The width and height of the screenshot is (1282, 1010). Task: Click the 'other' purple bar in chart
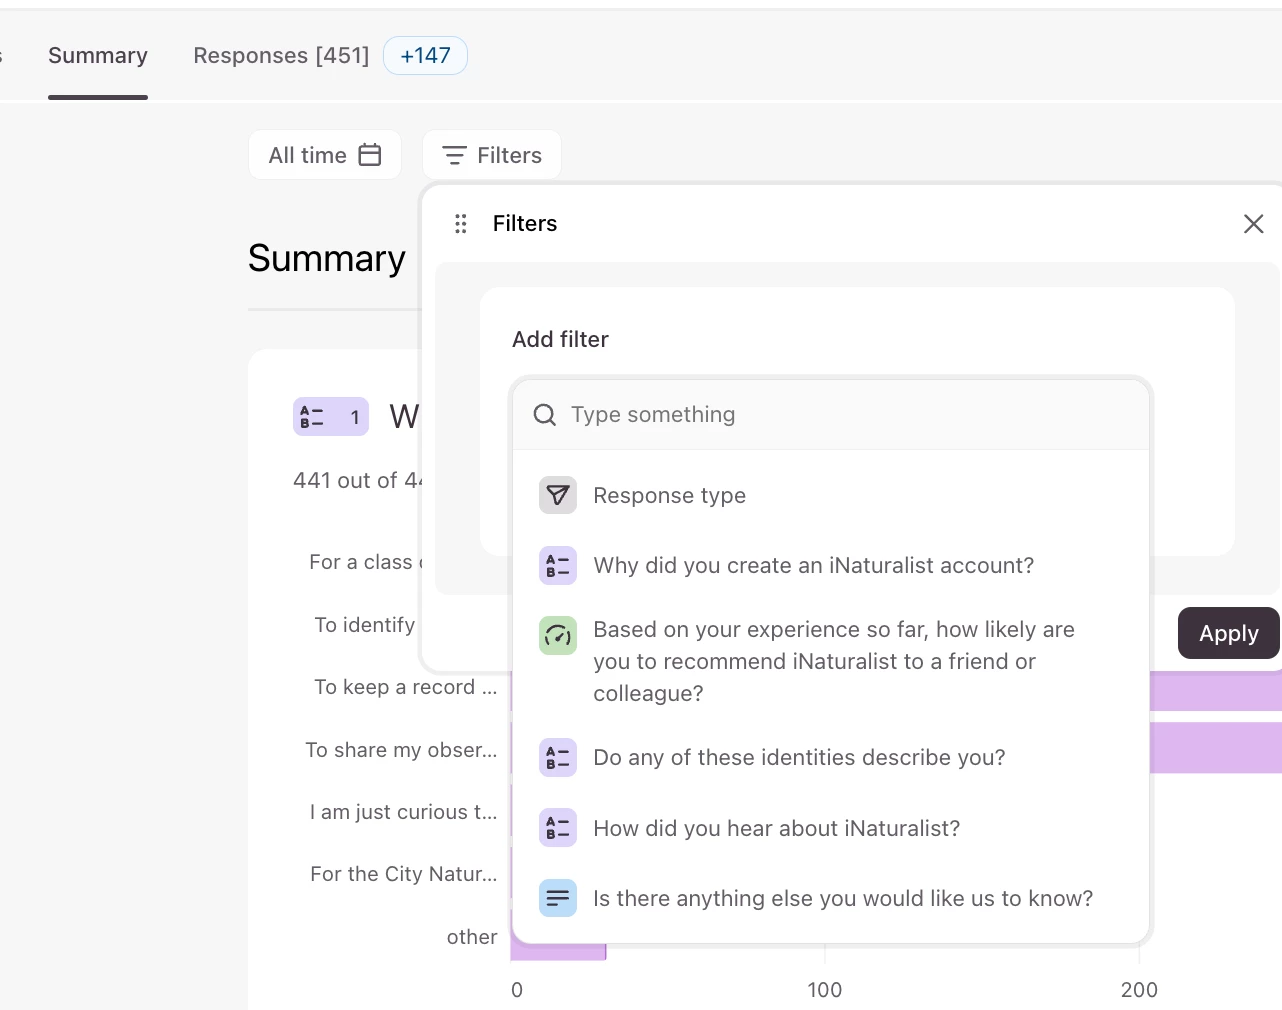click(x=559, y=951)
